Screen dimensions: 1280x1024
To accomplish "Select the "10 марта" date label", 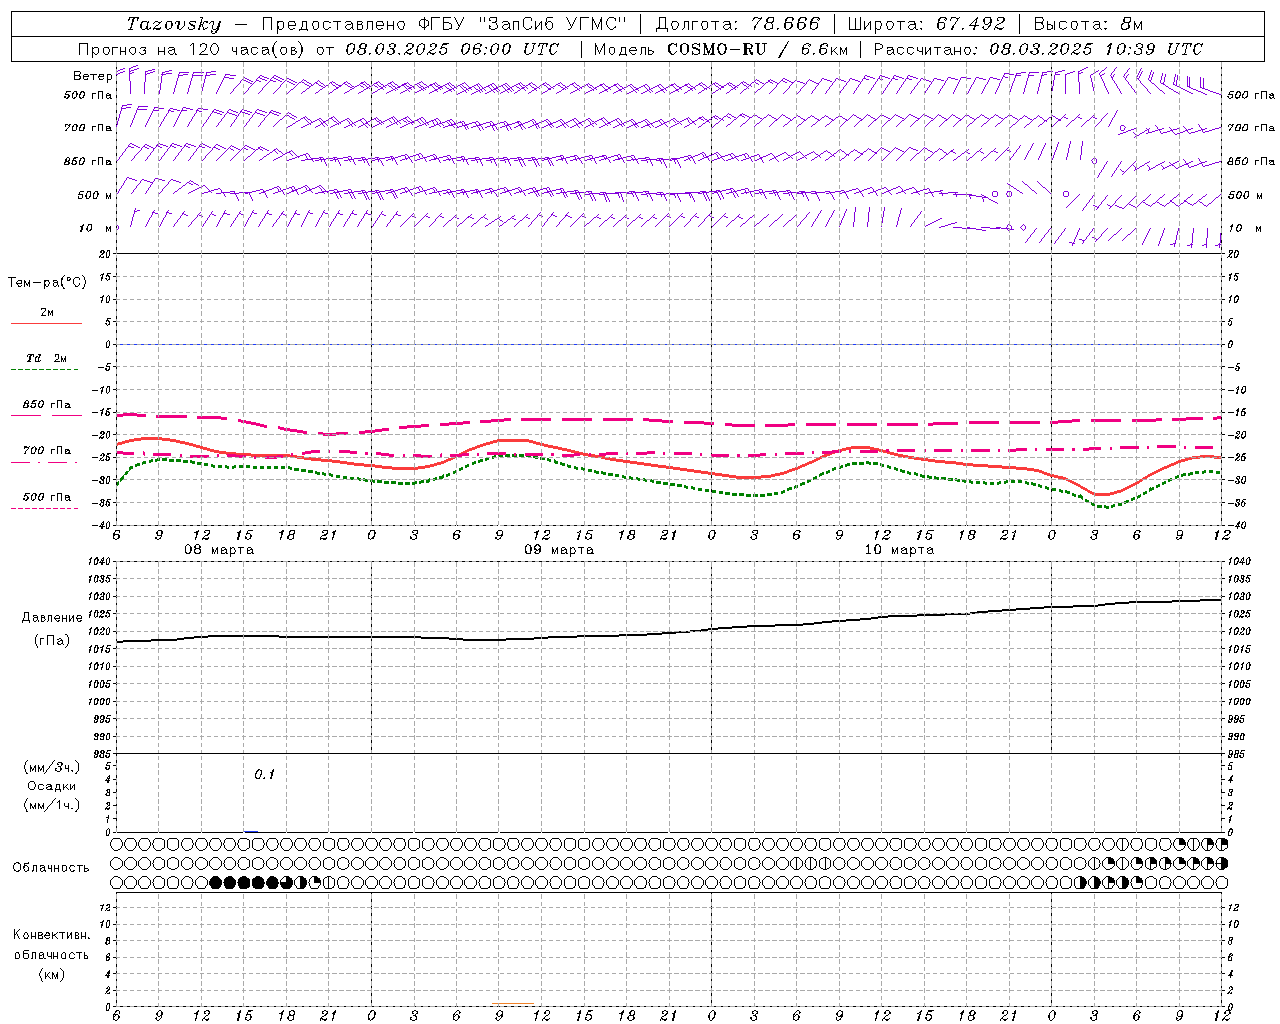I will pyautogui.click(x=899, y=550).
